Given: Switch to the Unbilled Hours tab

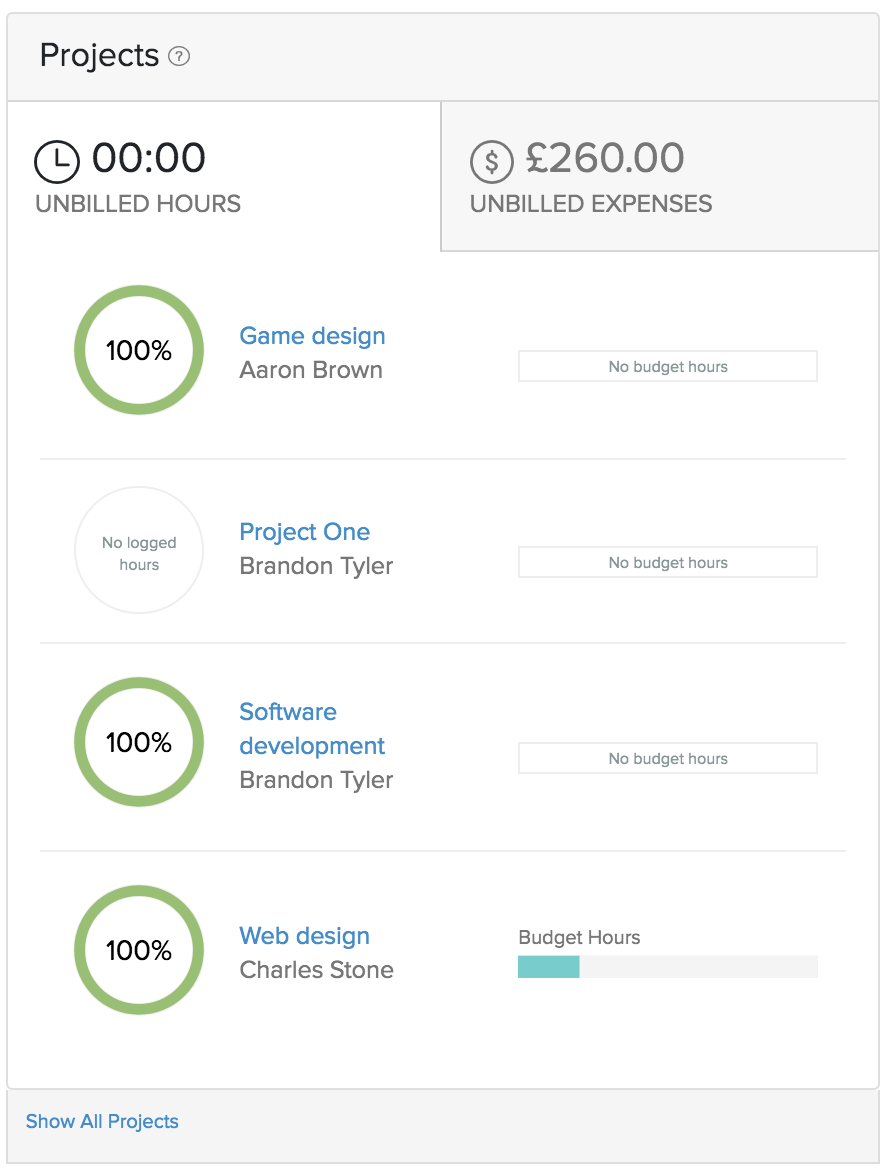Looking at the screenshot, I should [223, 177].
